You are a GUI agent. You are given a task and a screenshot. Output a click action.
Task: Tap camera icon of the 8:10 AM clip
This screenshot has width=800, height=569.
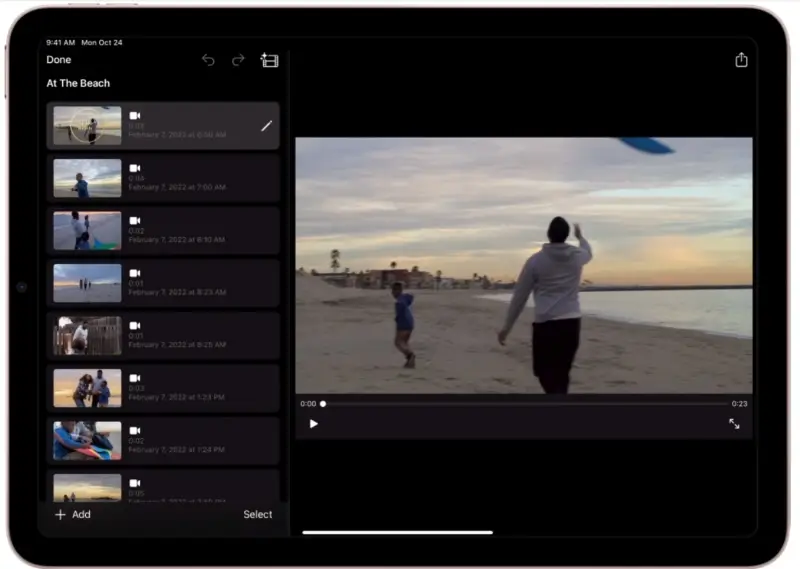tap(135, 220)
